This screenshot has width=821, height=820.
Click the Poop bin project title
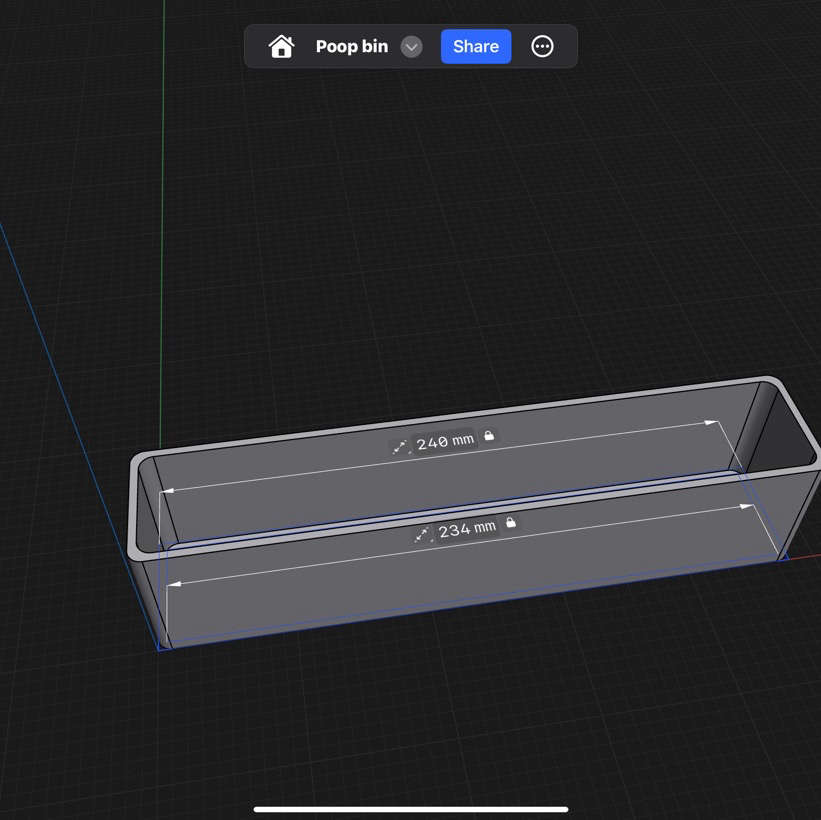[351, 46]
